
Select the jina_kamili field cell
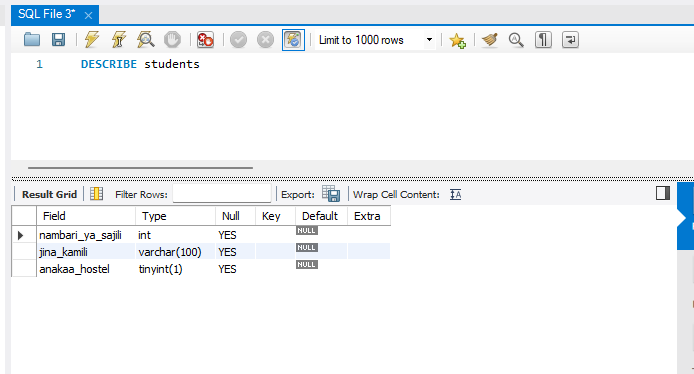[x=86, y=252]
